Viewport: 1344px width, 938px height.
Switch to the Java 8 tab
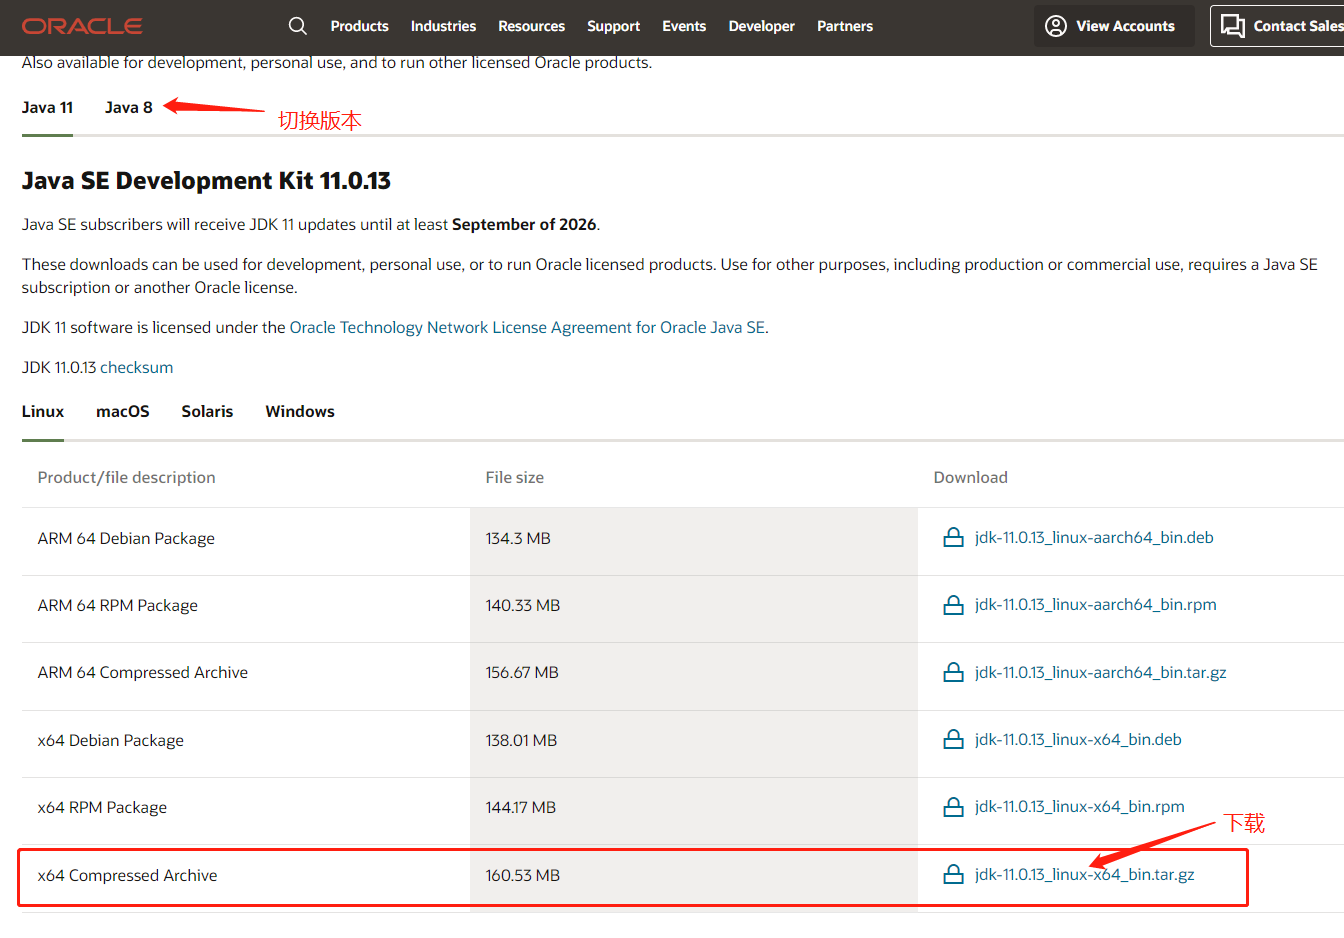[129, 107]
